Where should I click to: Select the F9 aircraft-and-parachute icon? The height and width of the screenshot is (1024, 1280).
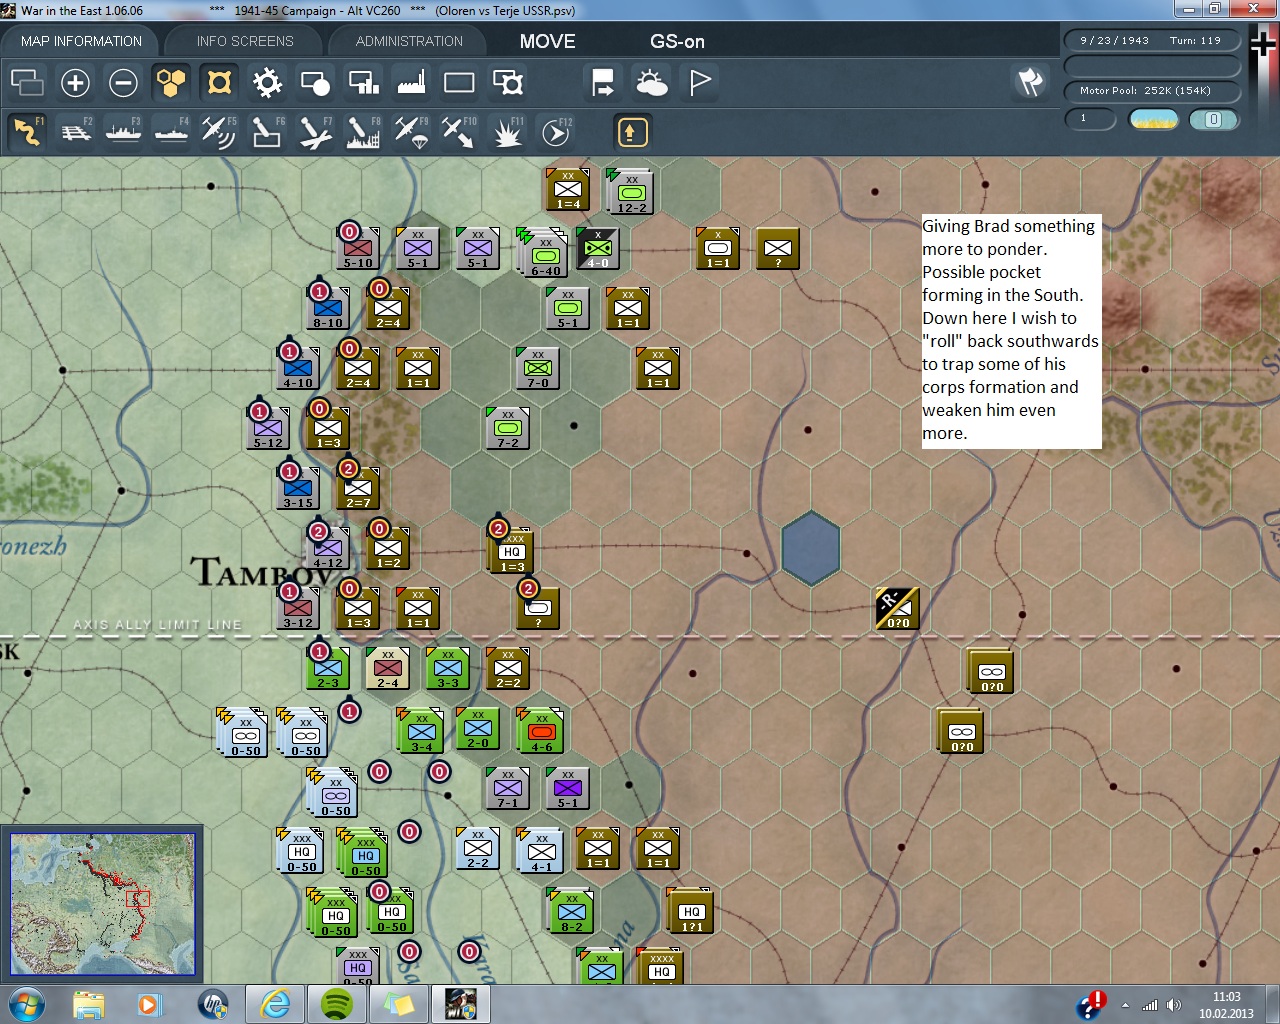[411, 131]
